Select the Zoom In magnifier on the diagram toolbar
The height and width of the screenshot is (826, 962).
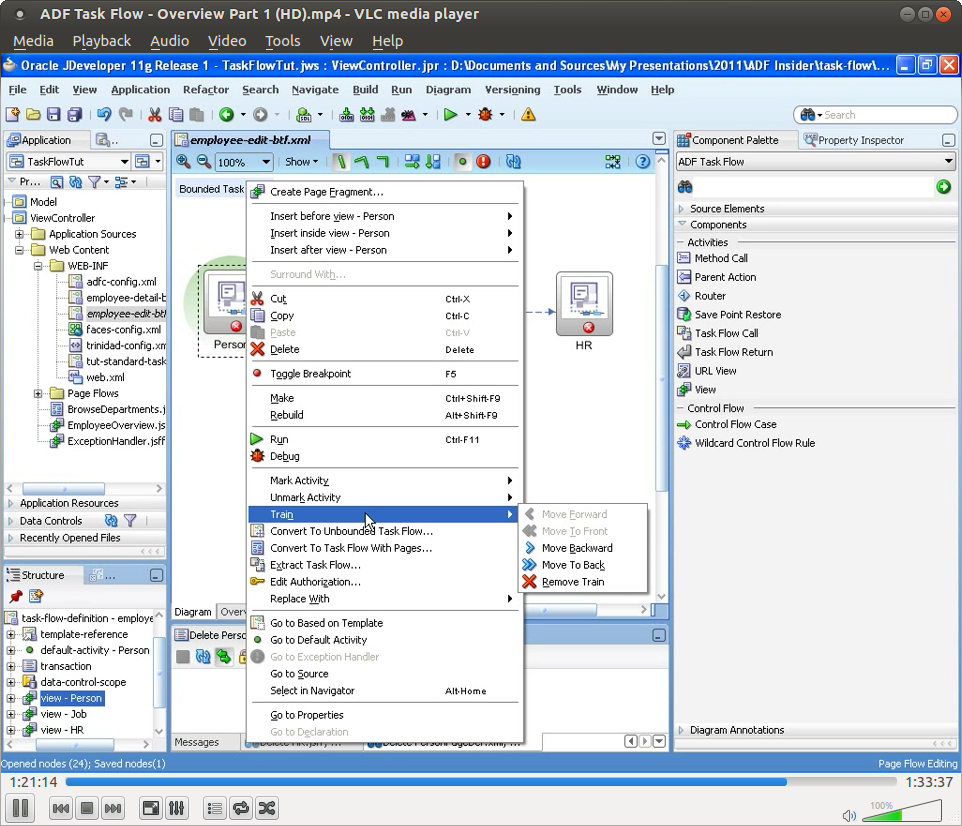[184, 161]
